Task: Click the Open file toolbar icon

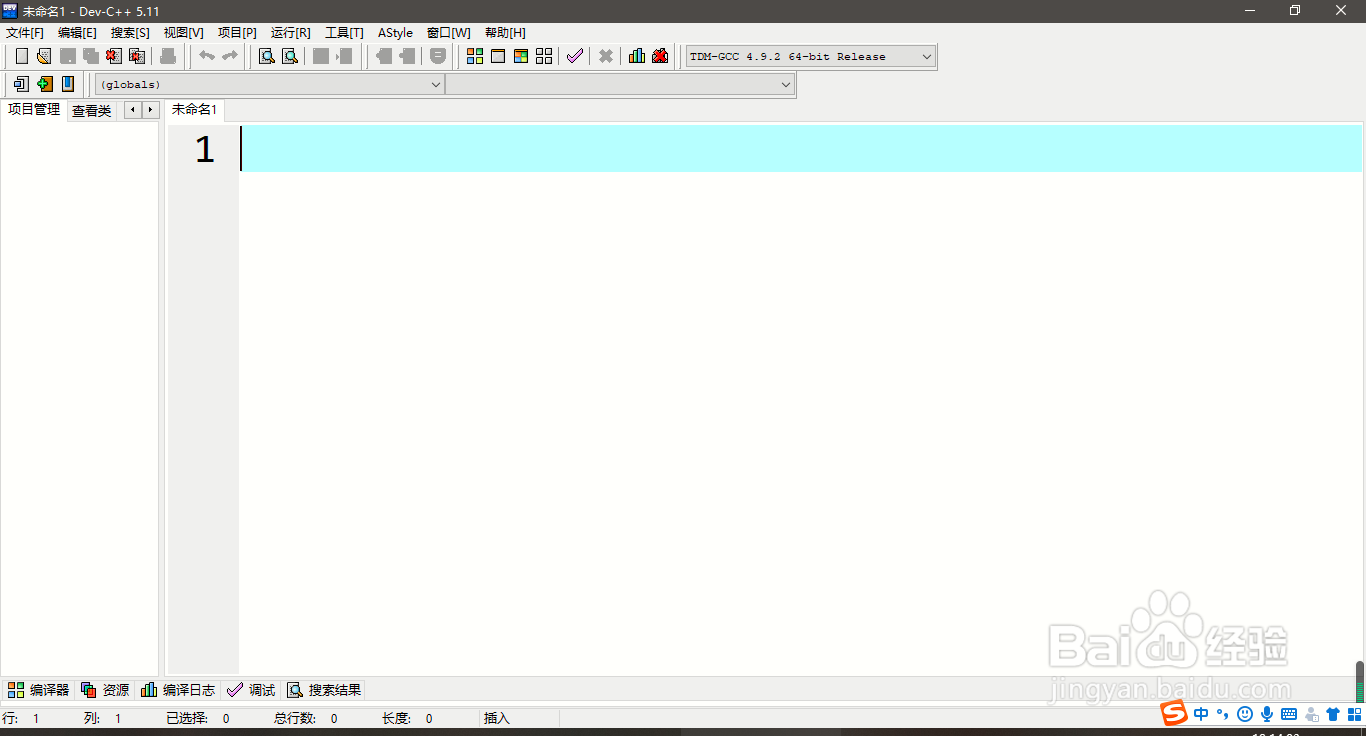Action: [x=44, y=56]
